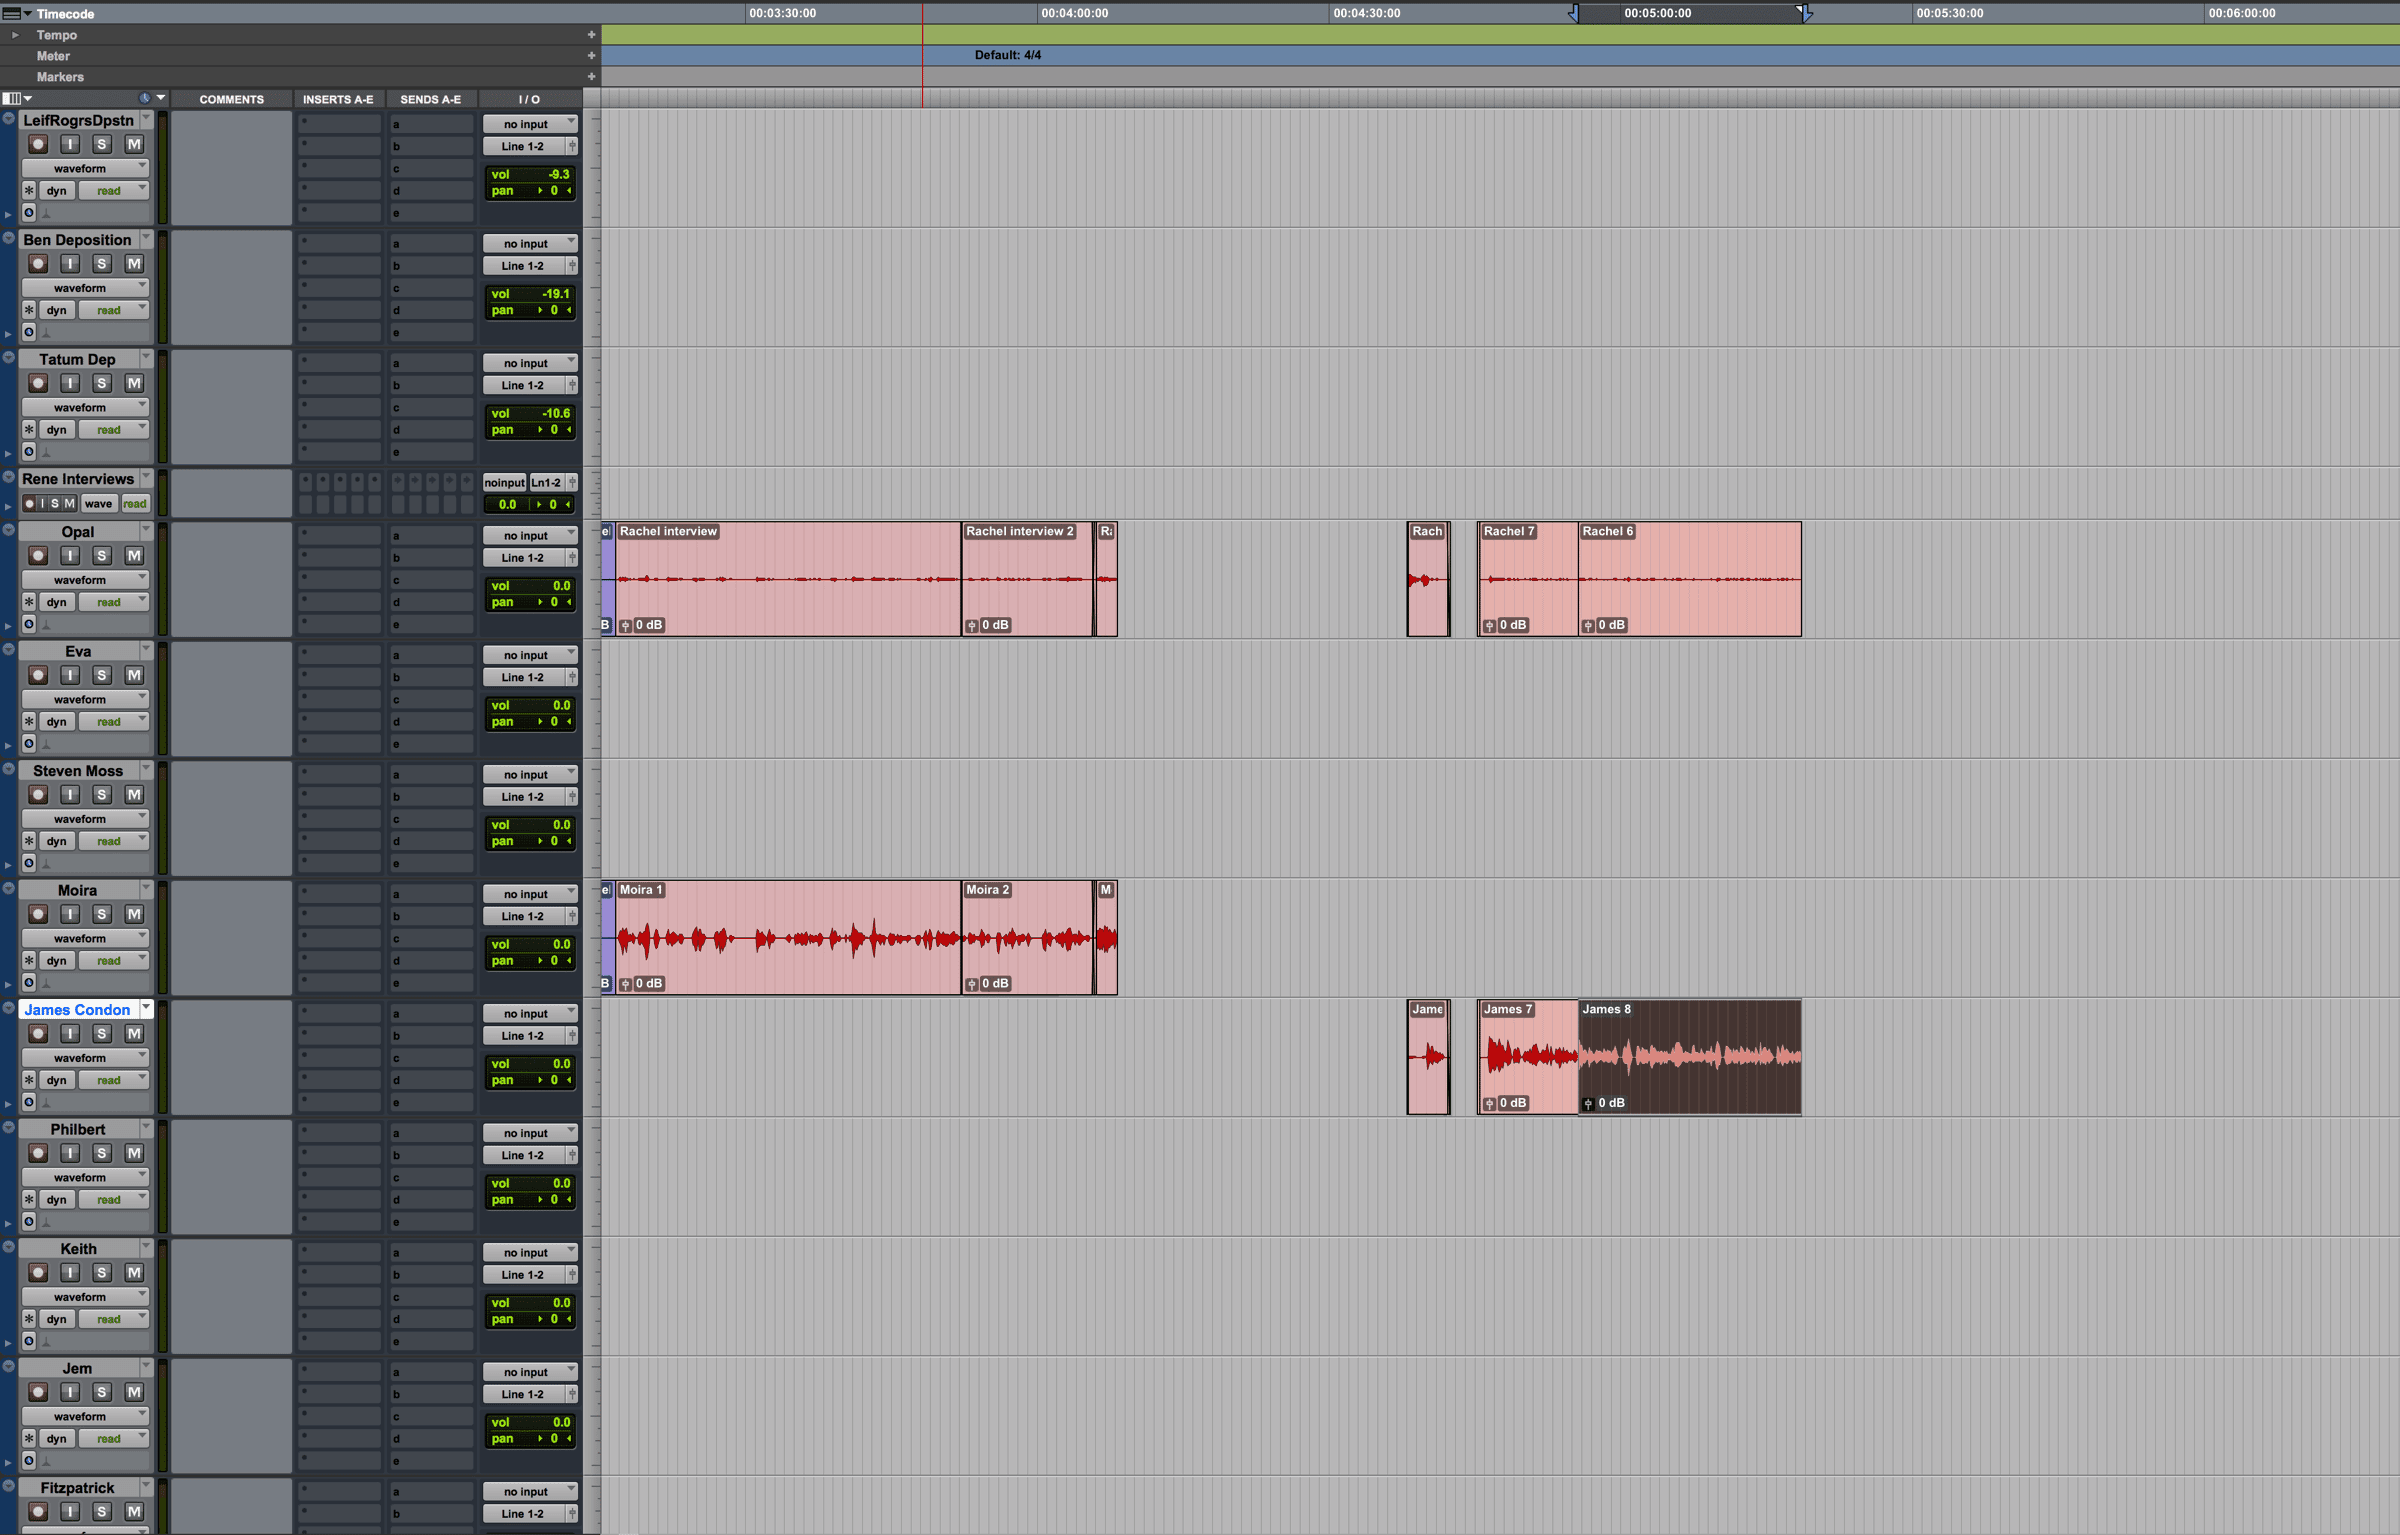Open input path selector on Tatum Dep
This screenshot has height=1535, width=2400.
coord(530,363)
